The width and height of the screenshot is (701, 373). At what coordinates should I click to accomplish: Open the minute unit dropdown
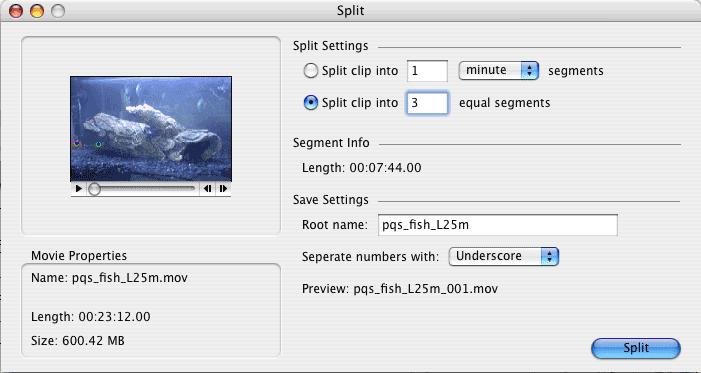tap(498, 71)
